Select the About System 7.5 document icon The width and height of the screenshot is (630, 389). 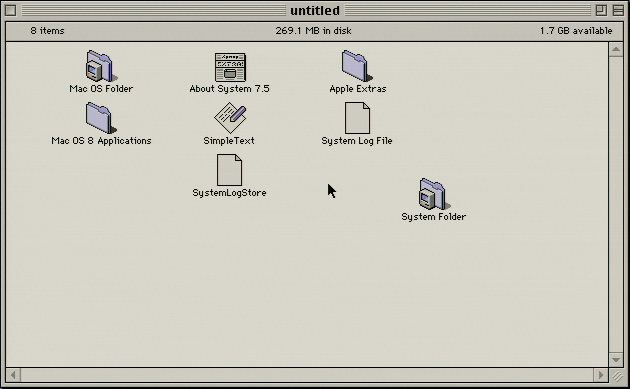tap(230, 67)
